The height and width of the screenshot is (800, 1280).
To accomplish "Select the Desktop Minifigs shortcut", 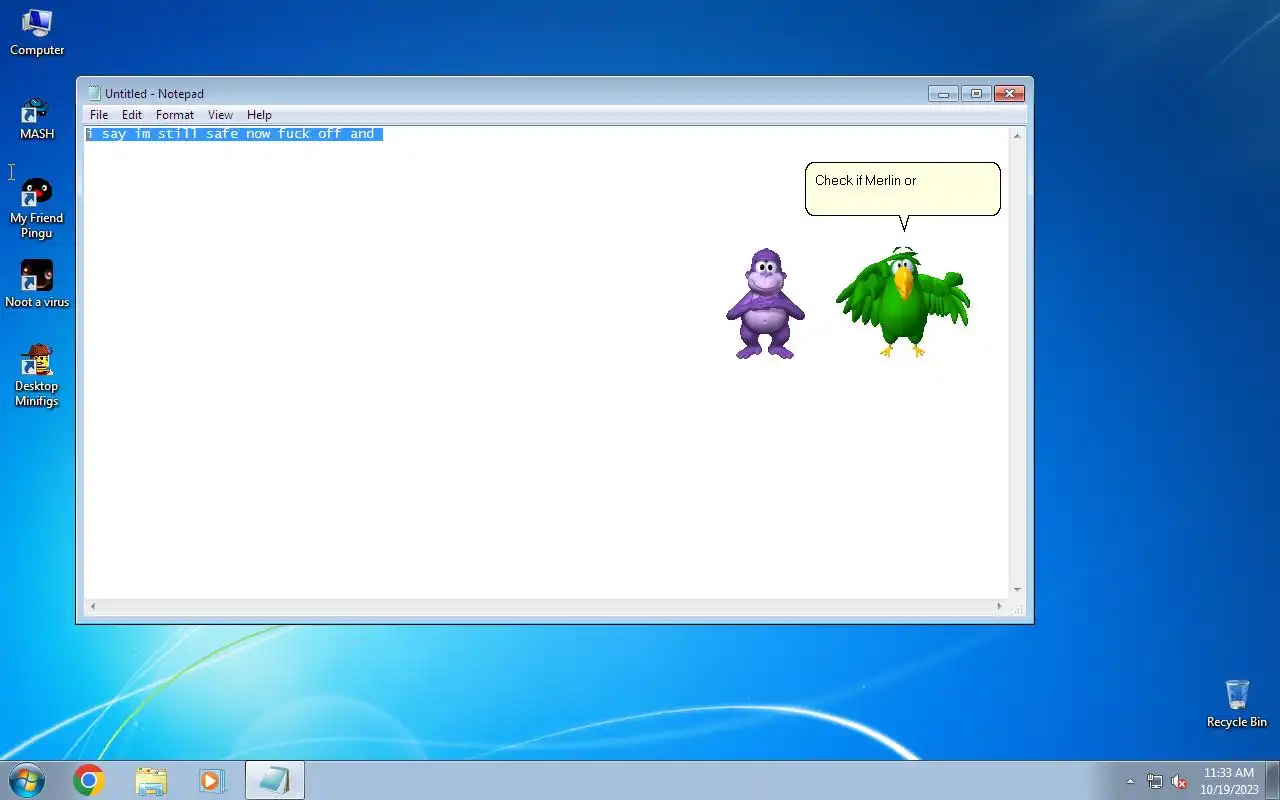I will click(x=37, y=375).
